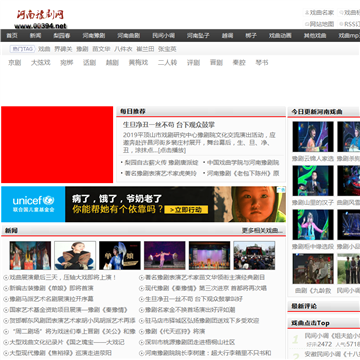Viewport: 360px width, 360px height.
Task: Click the large red banner image
Action: coord(57,145)
